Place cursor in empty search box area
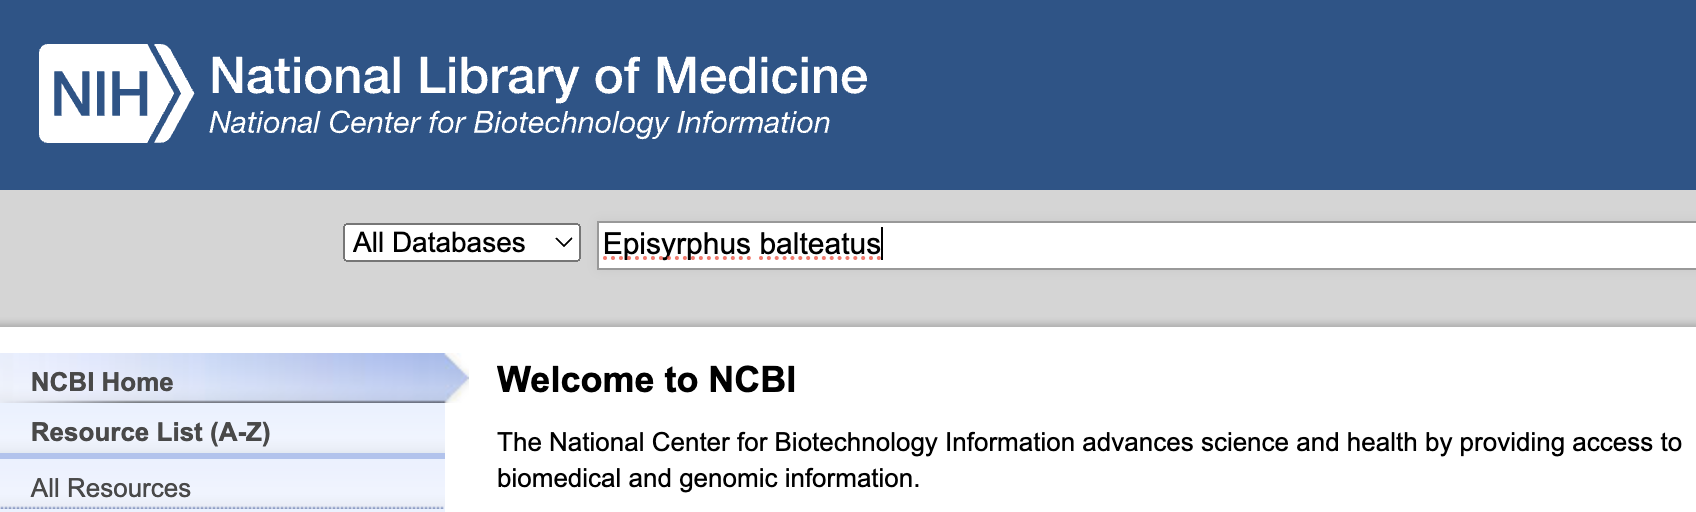 (1300, 245)
